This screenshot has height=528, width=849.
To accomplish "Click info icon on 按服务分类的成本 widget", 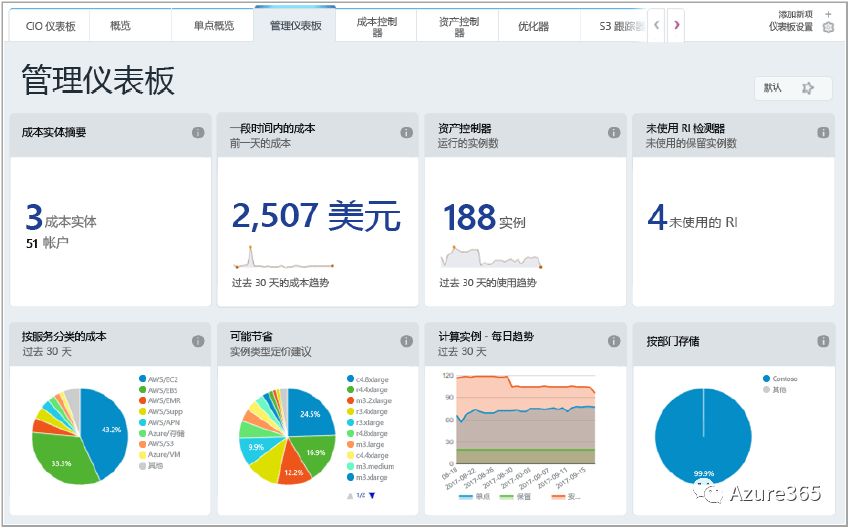I will tap(198, 341).
